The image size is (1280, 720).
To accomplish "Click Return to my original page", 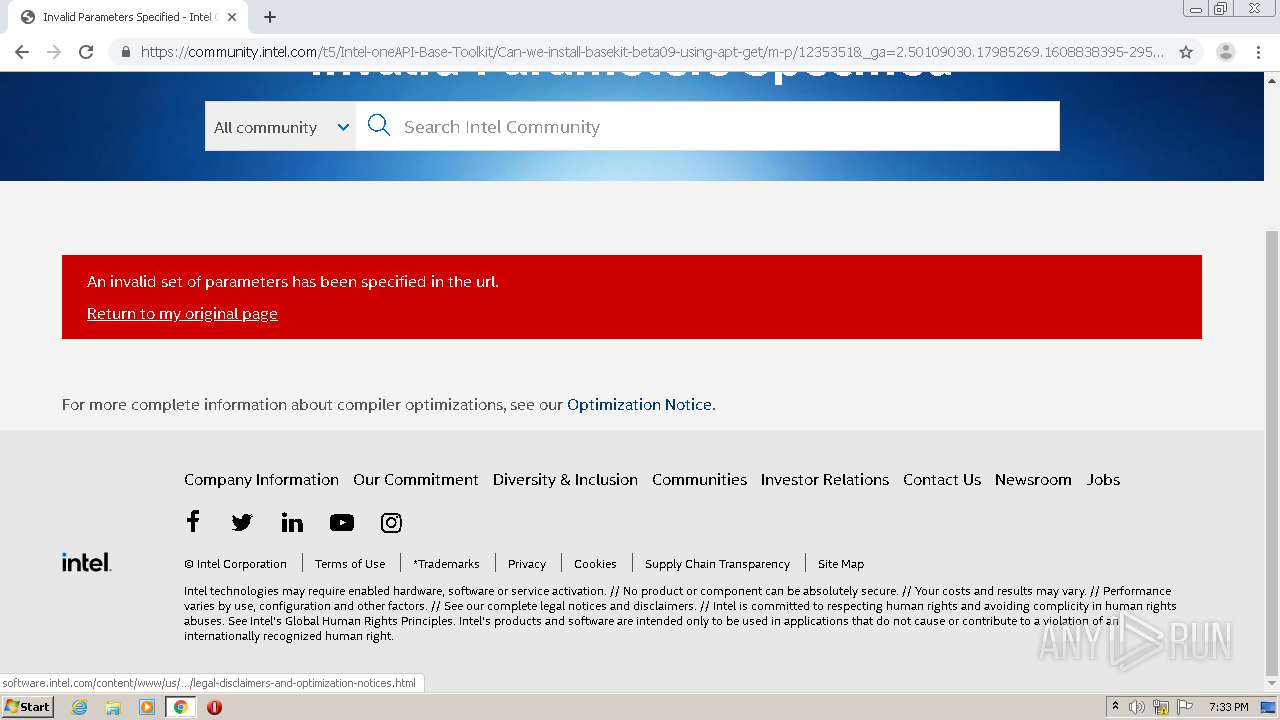I will (182, 313).
